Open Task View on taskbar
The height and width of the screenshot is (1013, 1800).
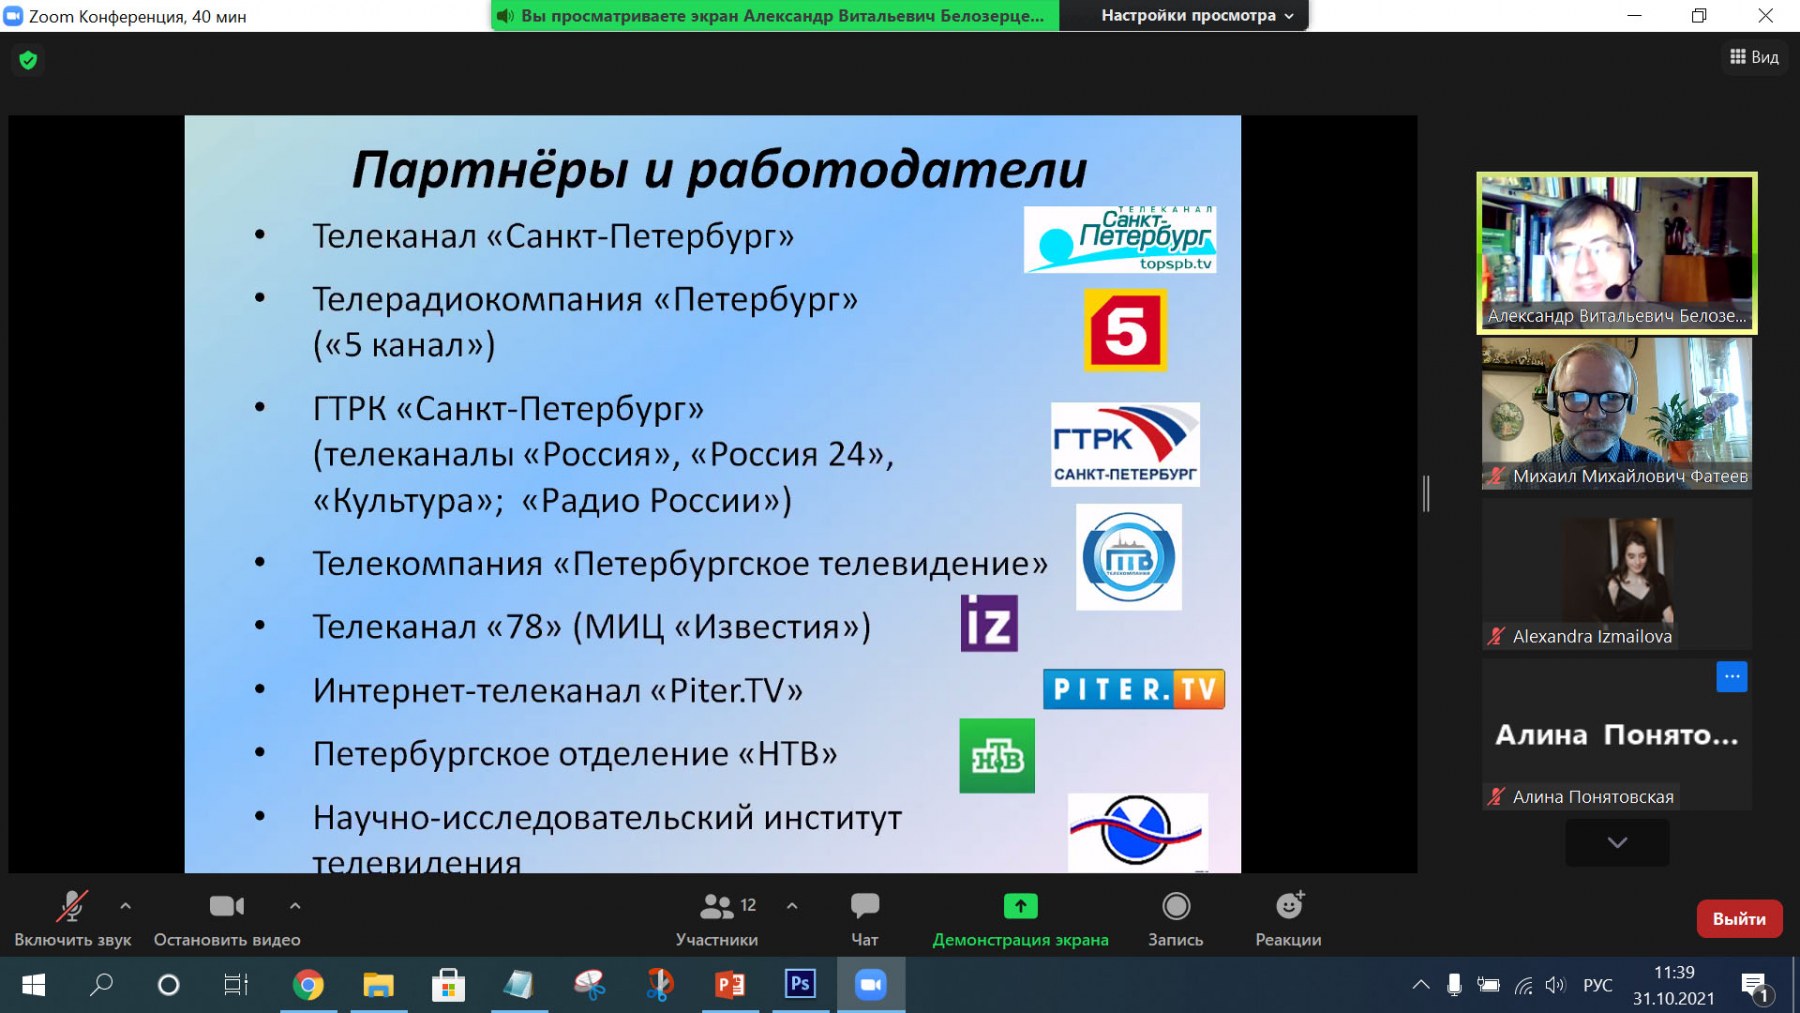pos(236,985)
